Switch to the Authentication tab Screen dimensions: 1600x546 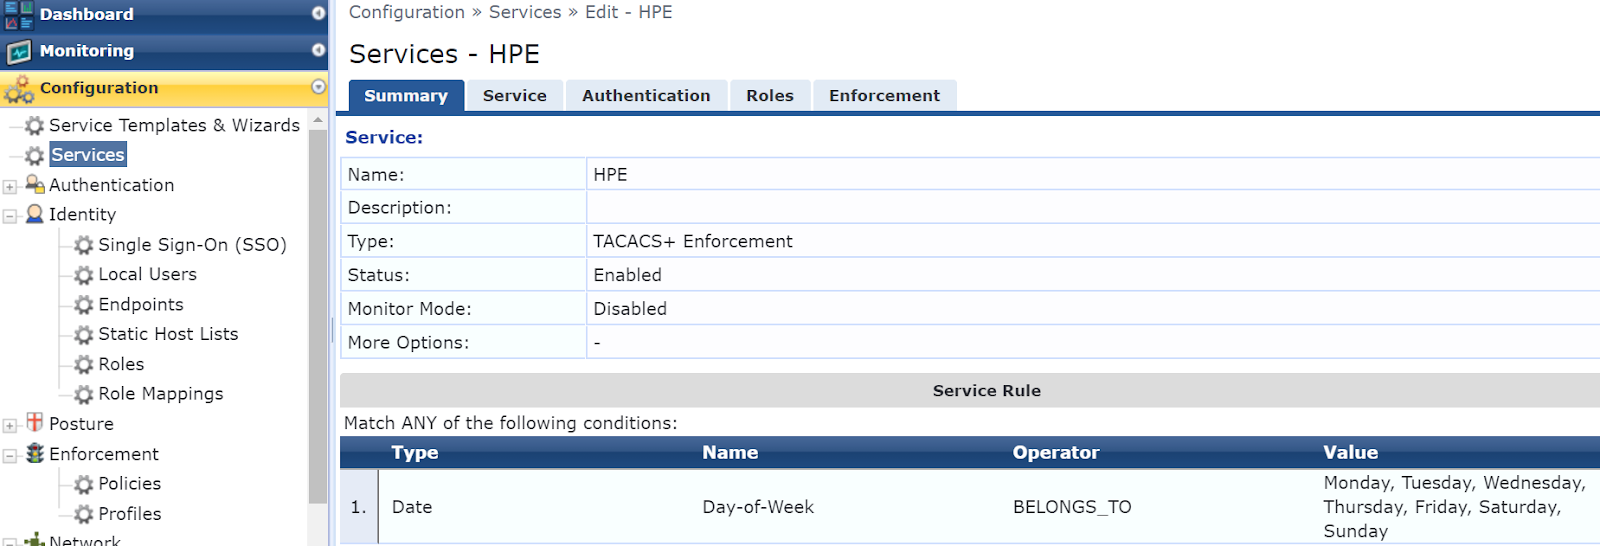[x=646, y=96]
